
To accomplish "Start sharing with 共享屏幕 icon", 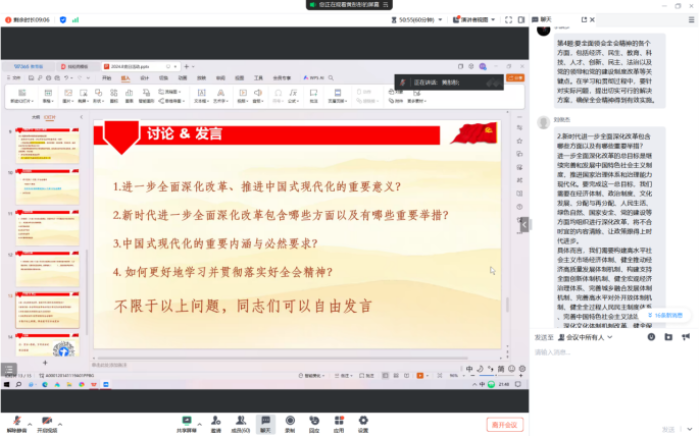I will (x=186, y=421).
